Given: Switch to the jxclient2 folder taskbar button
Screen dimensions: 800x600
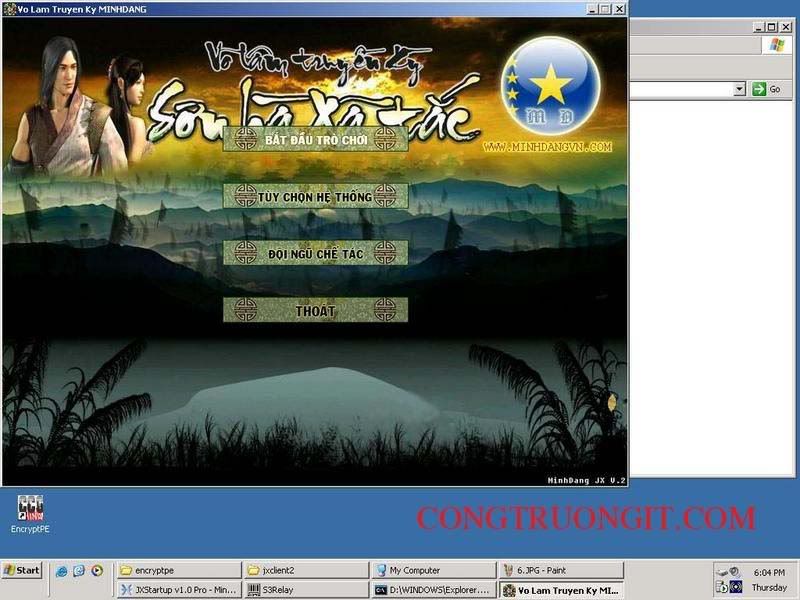Looking at the screenshot, I should [x=306, y=570].
